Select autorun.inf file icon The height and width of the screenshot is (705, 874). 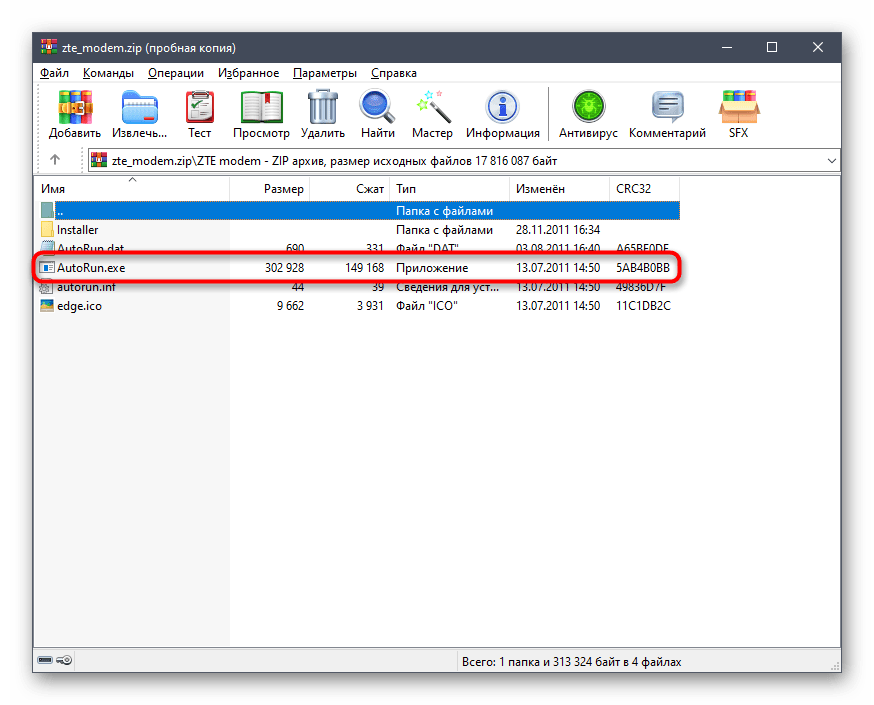coord(46,288)
